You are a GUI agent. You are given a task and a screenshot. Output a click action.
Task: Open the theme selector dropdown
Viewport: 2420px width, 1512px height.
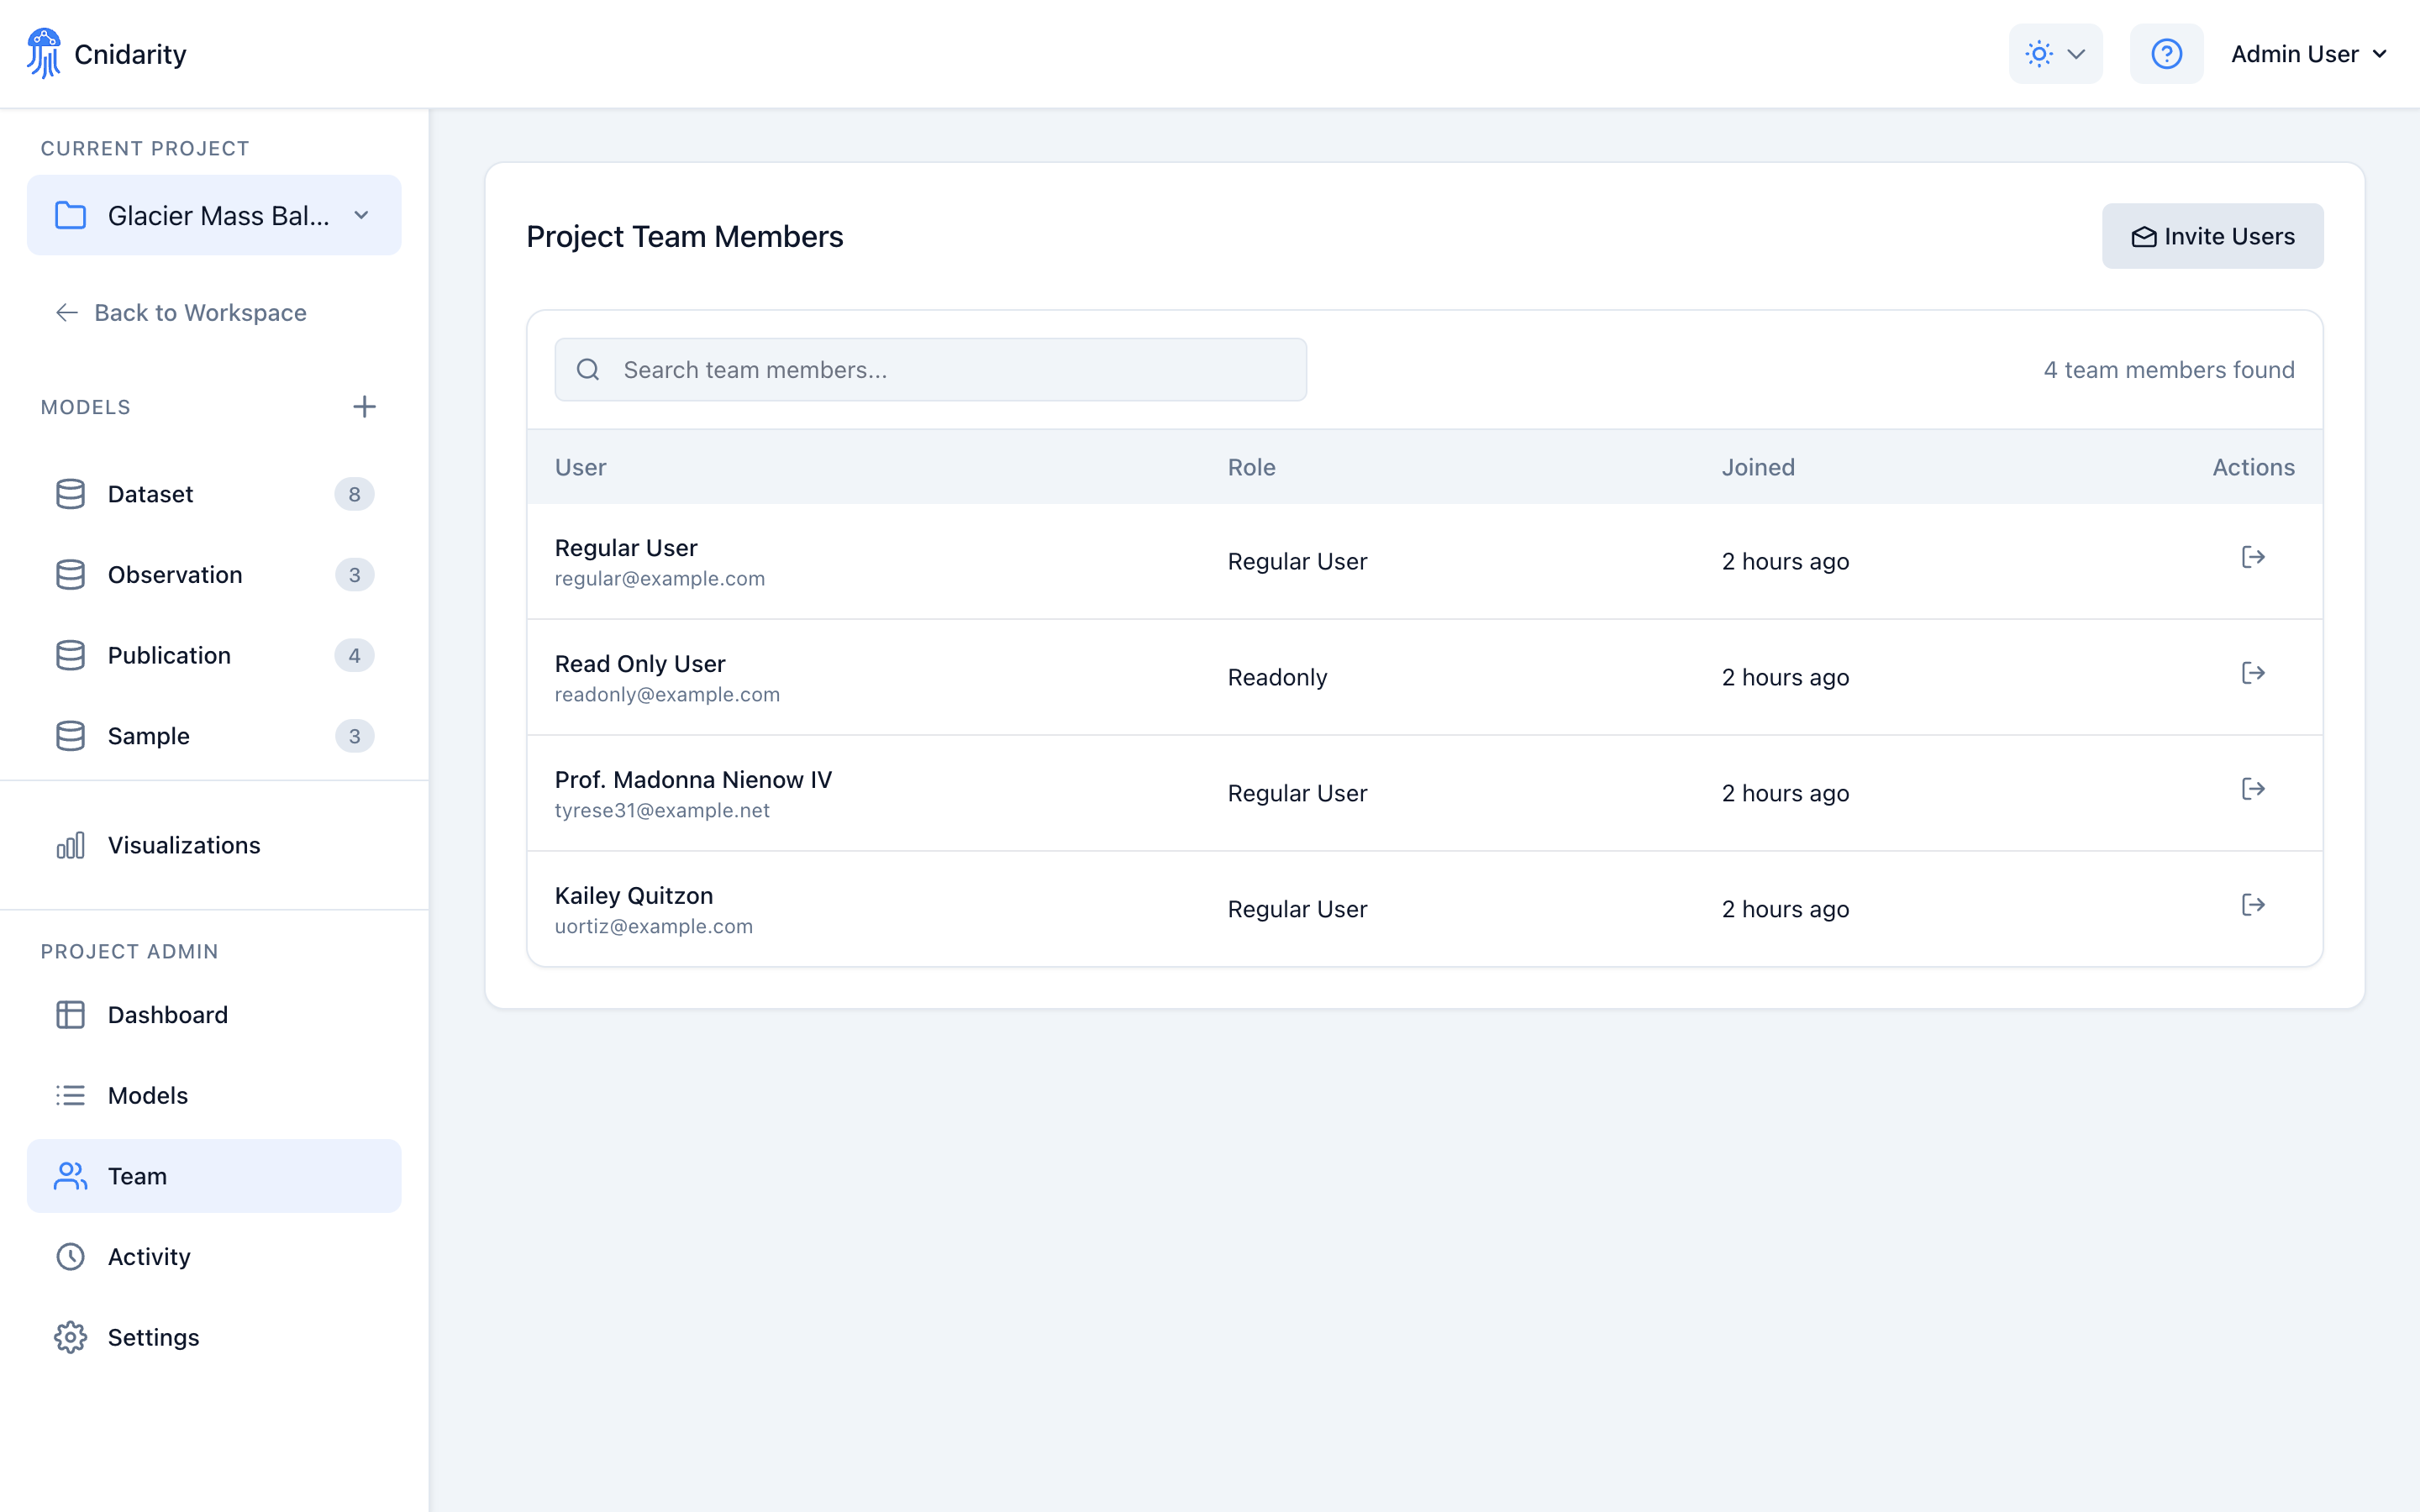click(2056, 53)
